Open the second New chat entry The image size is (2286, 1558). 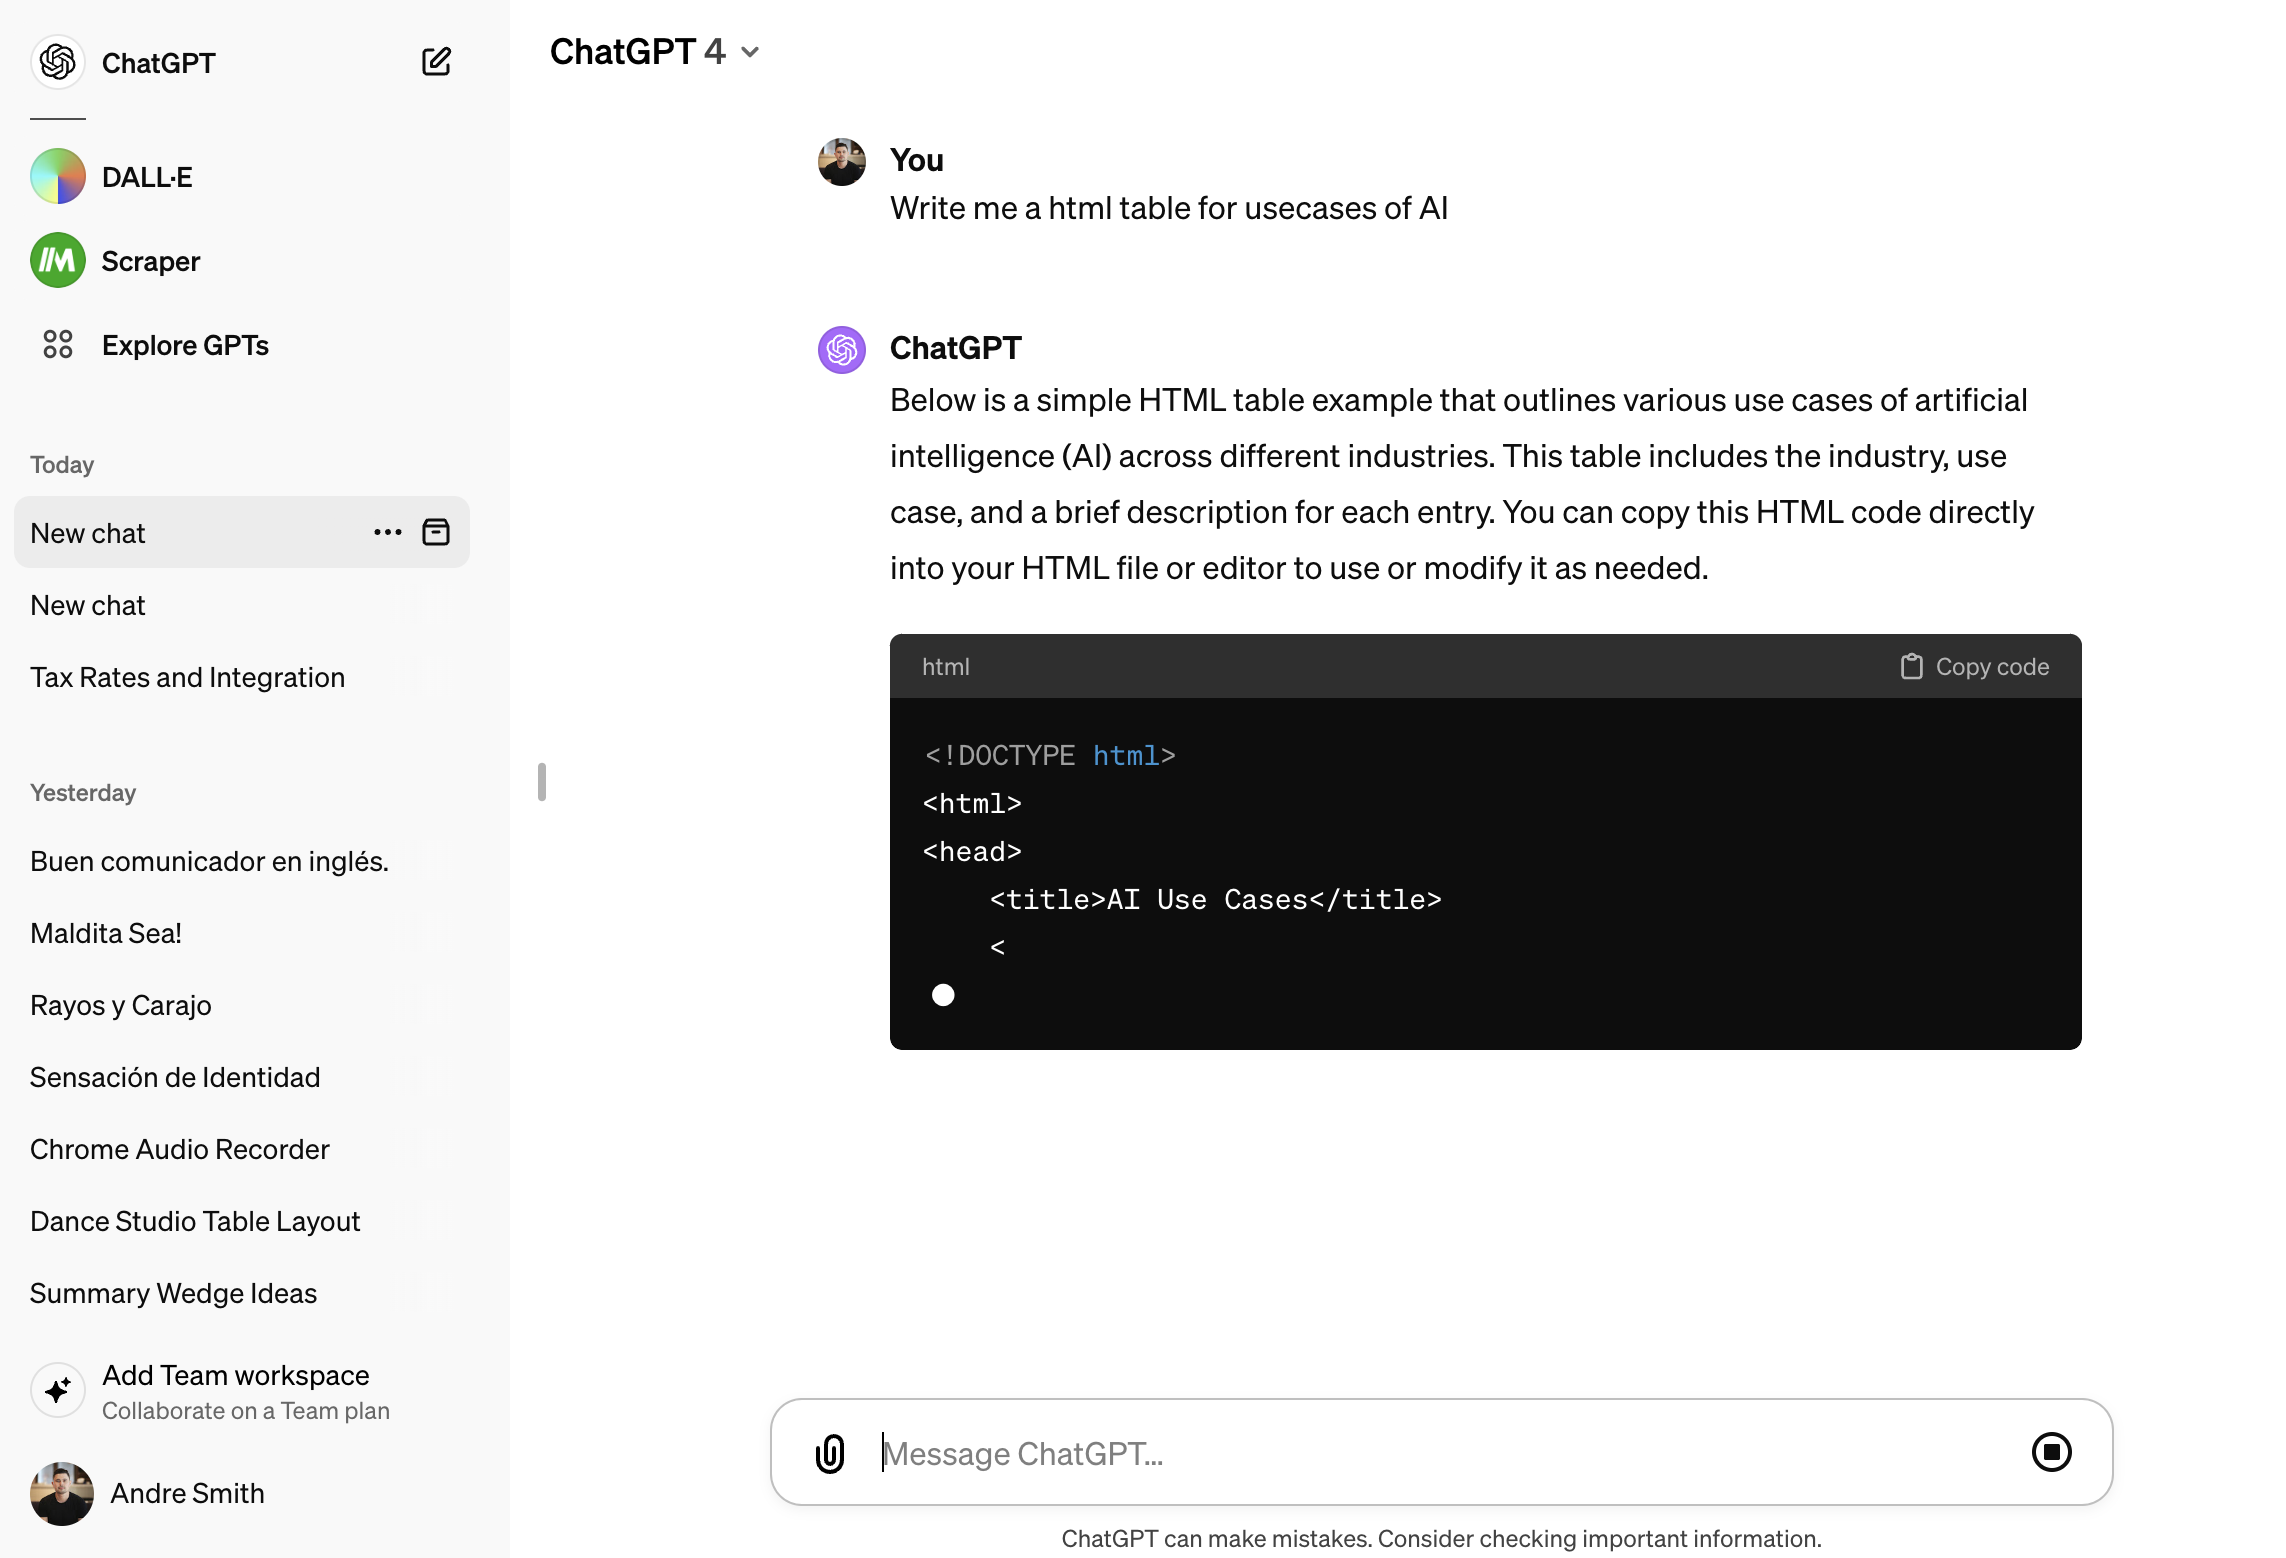[88, 605]
